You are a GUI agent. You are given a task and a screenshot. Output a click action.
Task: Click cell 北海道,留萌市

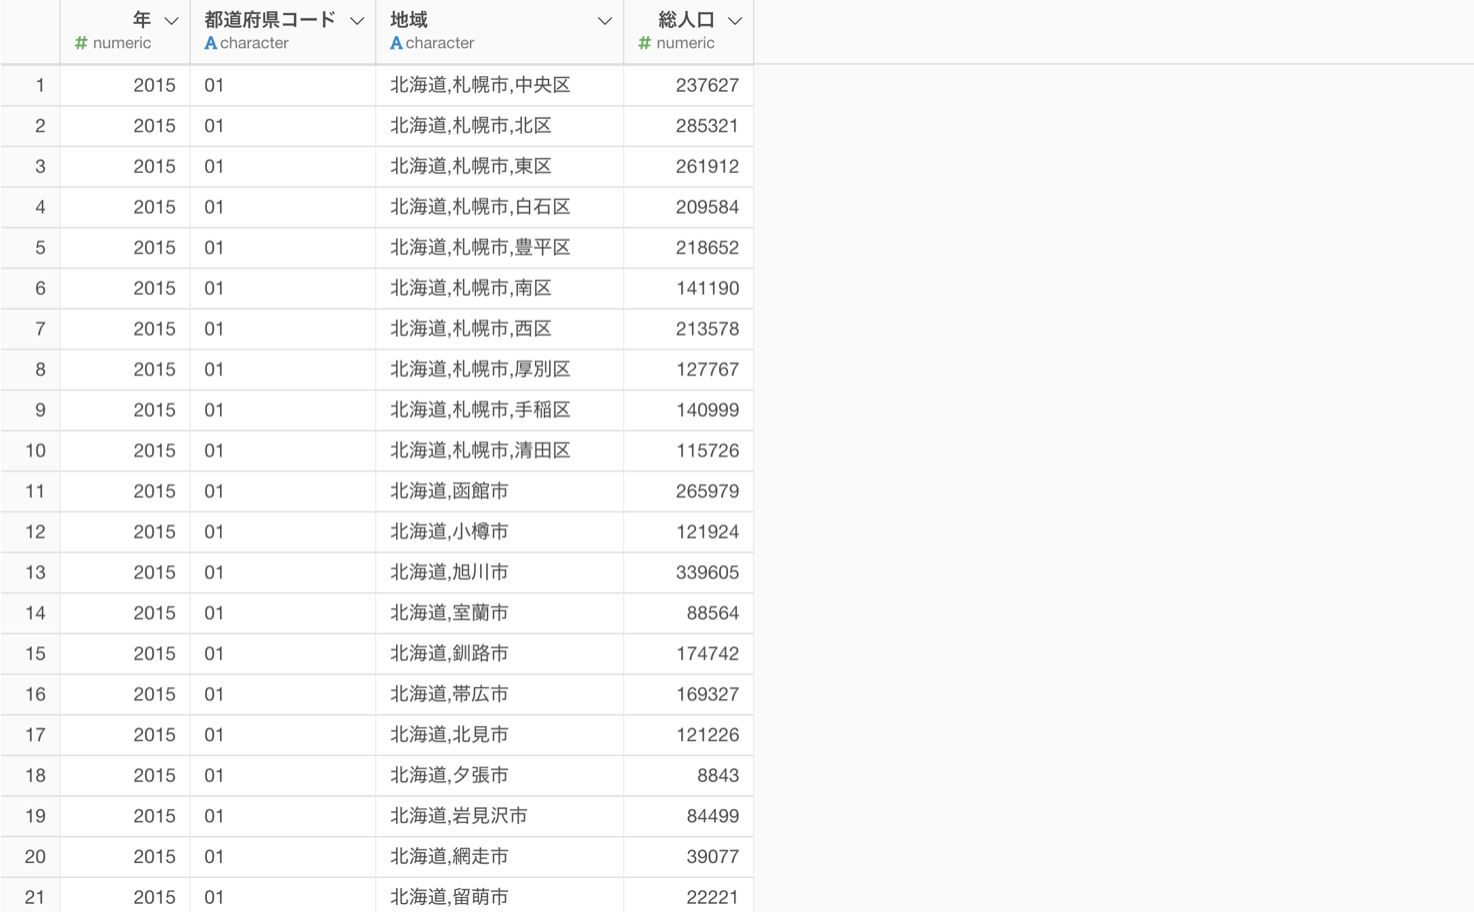500,897
